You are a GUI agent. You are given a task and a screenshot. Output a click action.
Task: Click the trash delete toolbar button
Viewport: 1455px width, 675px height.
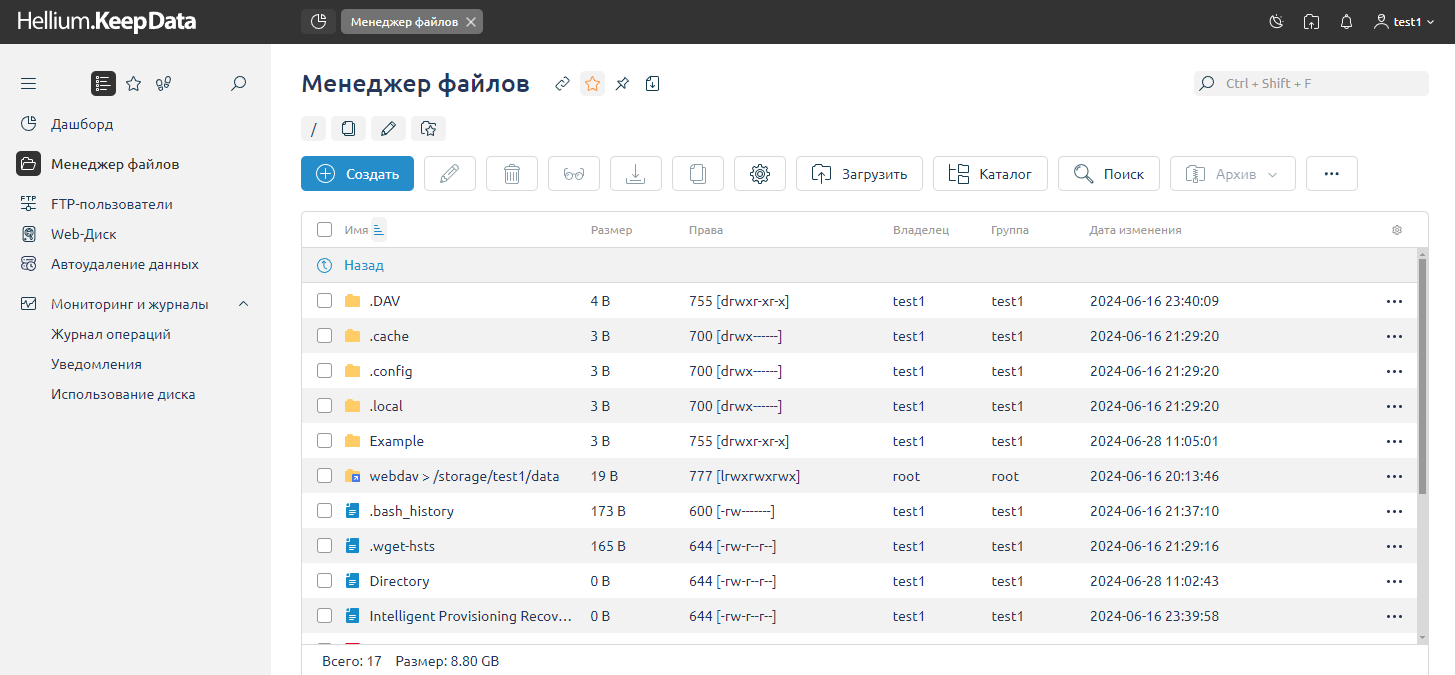click(x=512, y=173)
